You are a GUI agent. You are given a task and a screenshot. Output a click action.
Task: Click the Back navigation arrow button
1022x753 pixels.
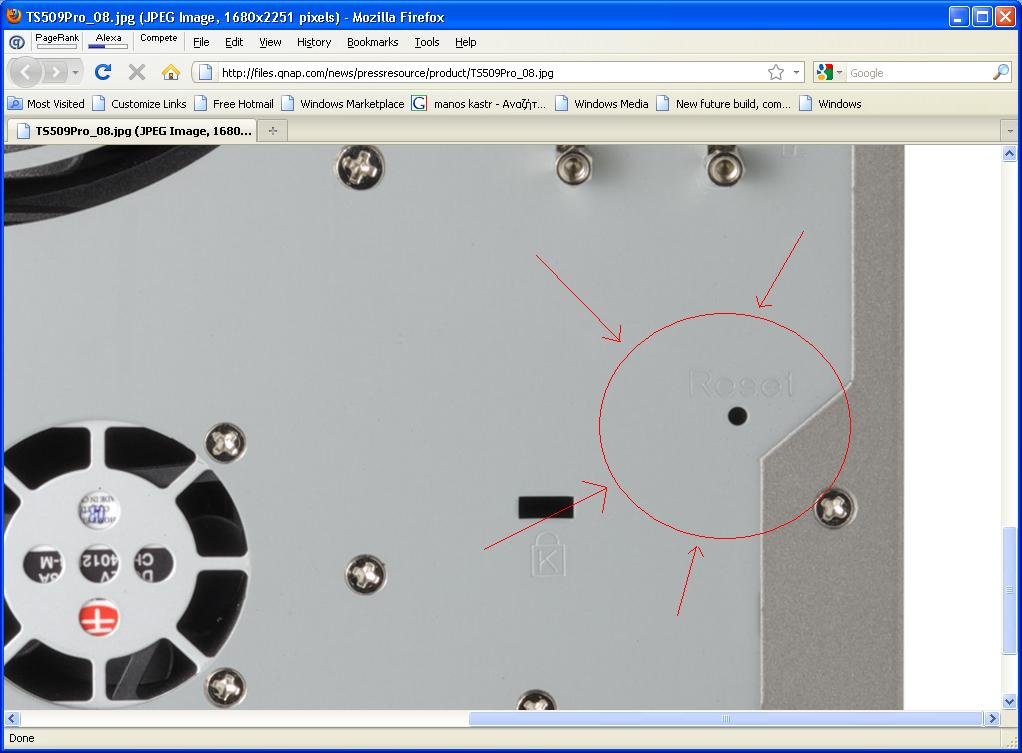coord(26,72)
